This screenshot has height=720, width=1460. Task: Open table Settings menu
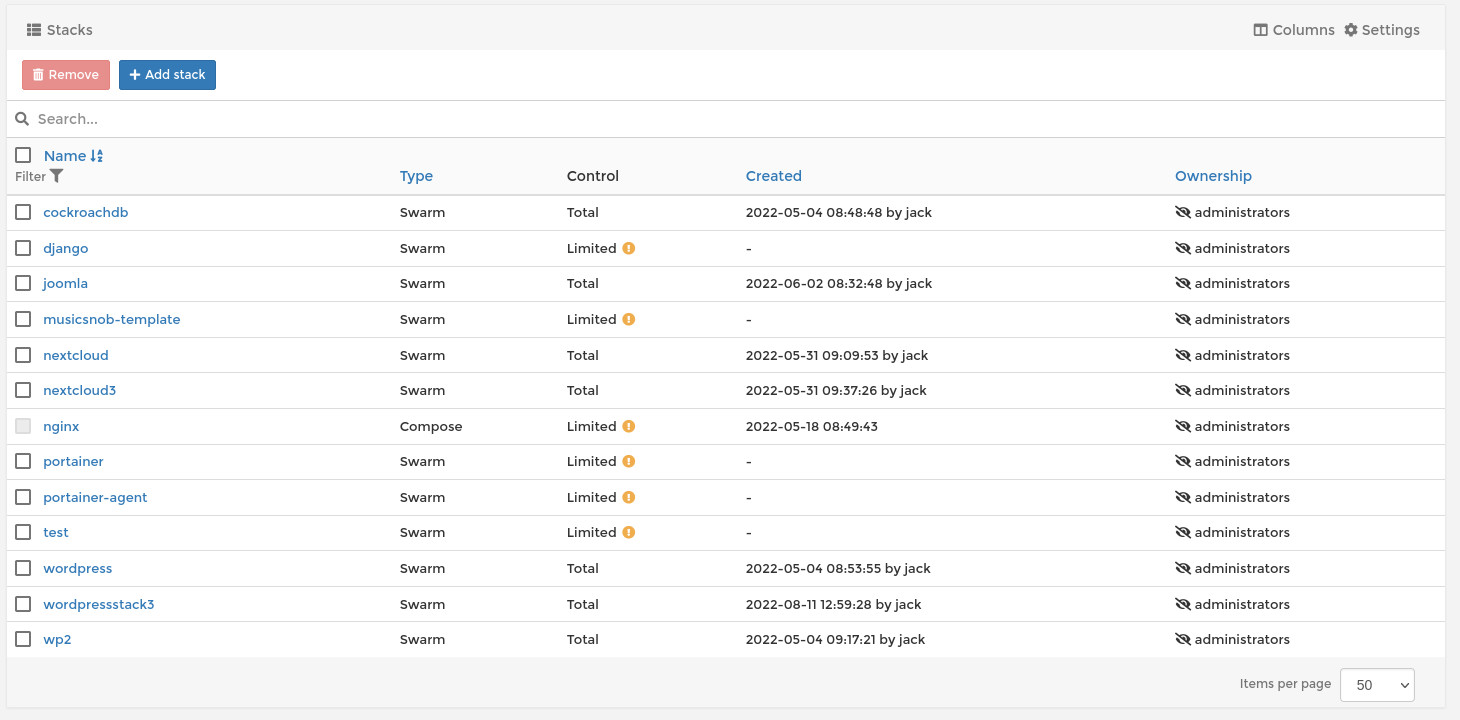pyautogui.click(x=1382, y=30)
